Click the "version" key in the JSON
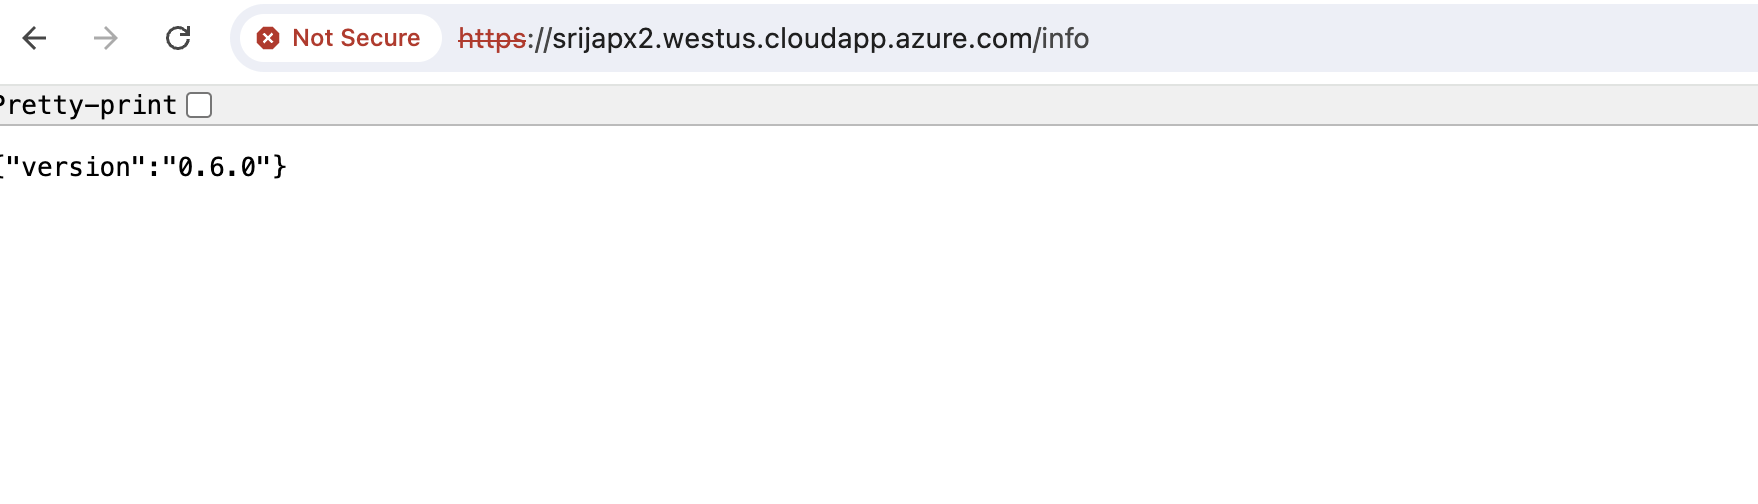 tap(77, 167)
